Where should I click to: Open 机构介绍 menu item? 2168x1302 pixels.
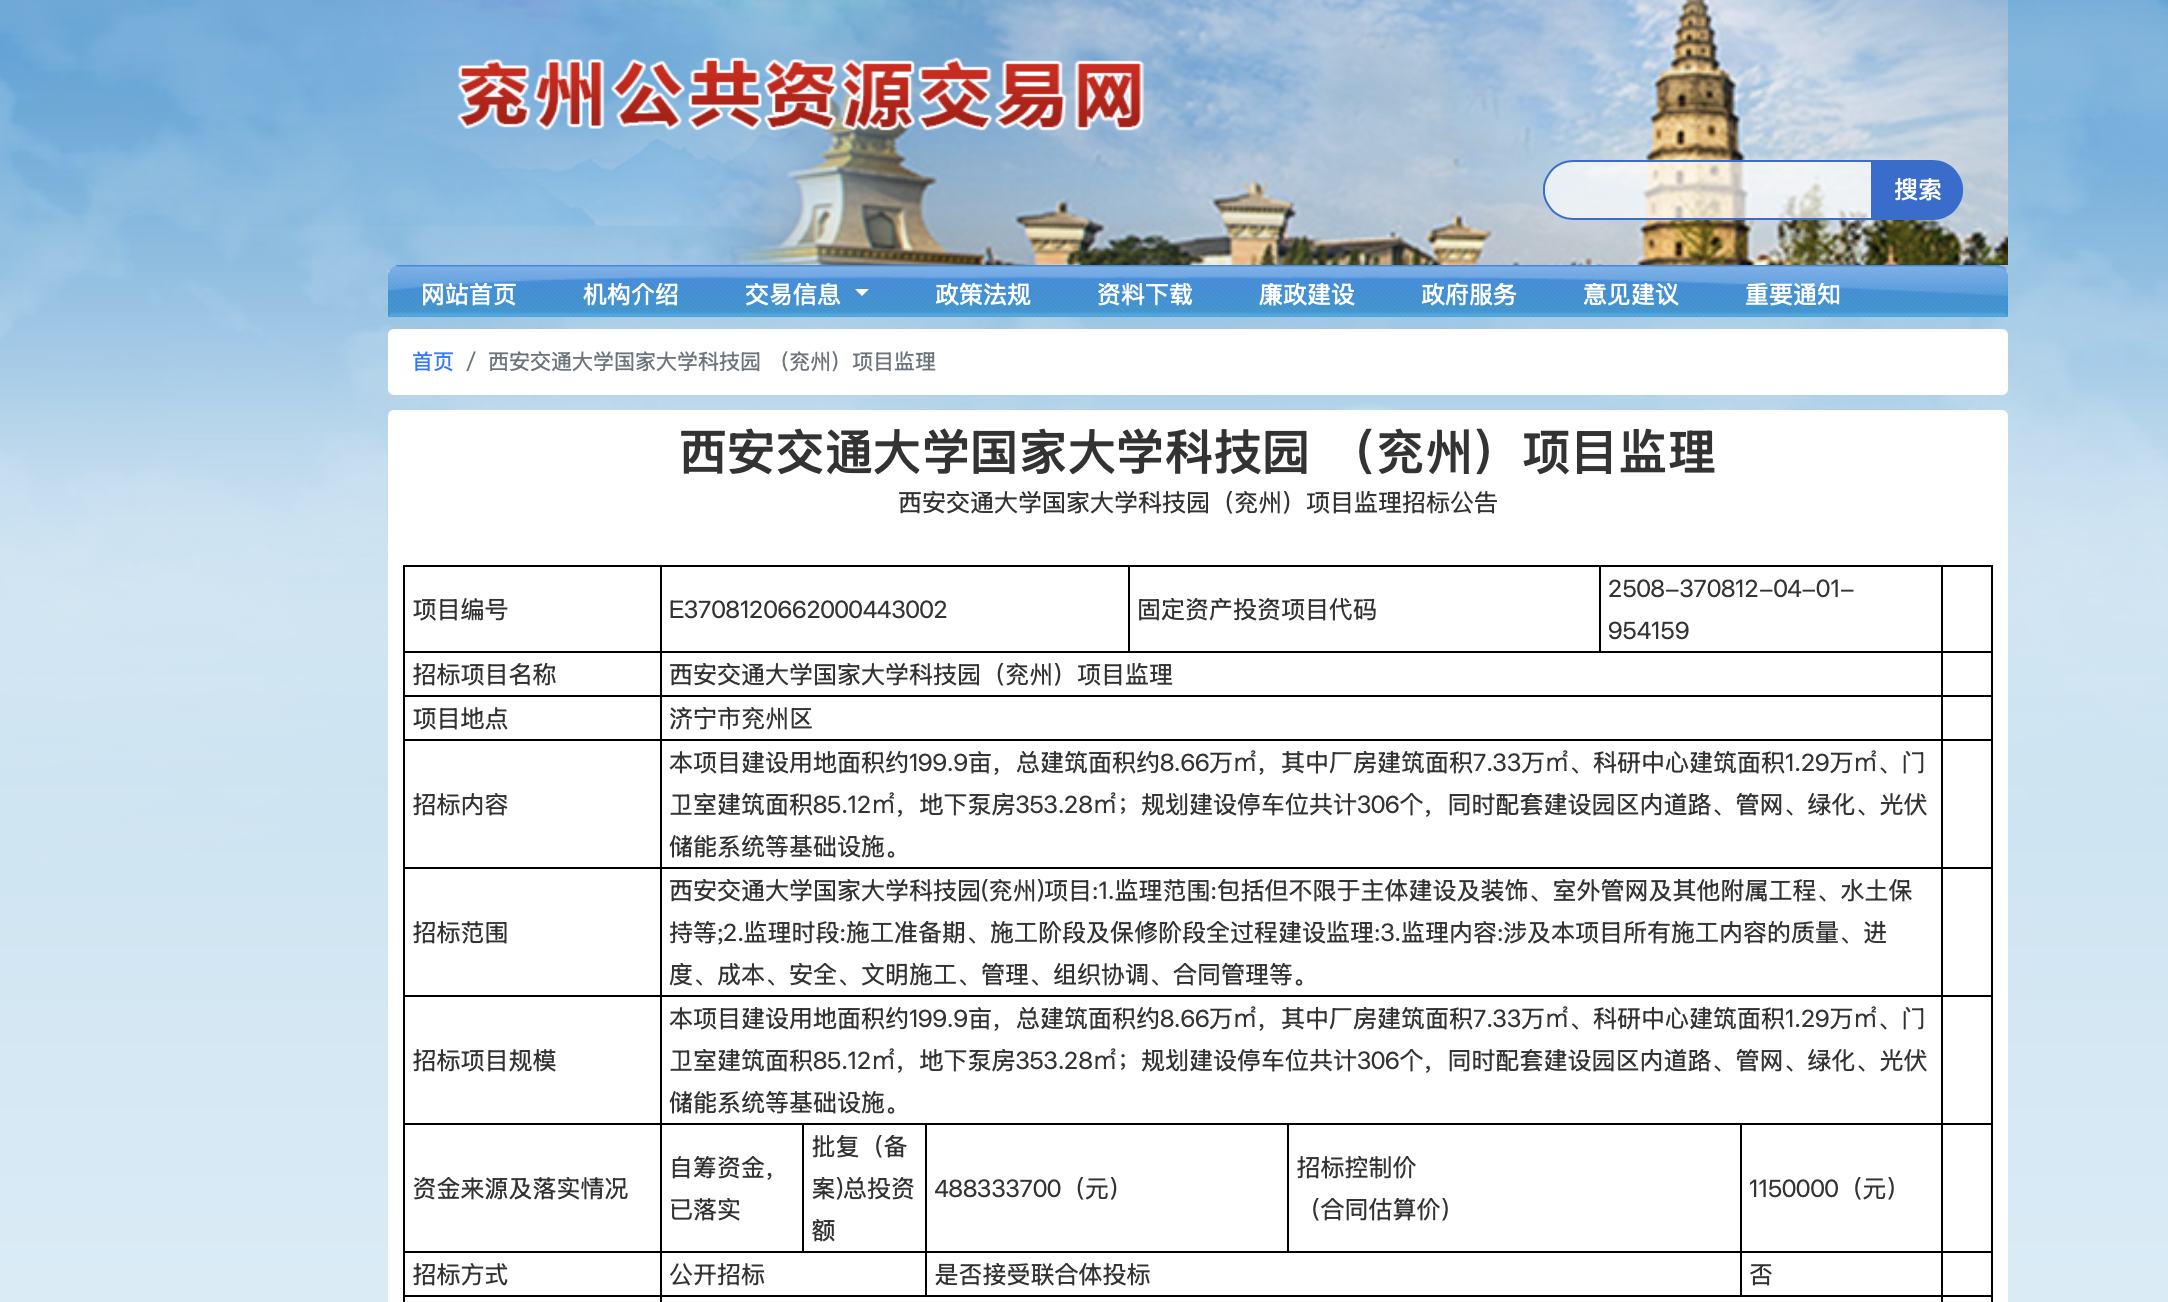(630, 294)
